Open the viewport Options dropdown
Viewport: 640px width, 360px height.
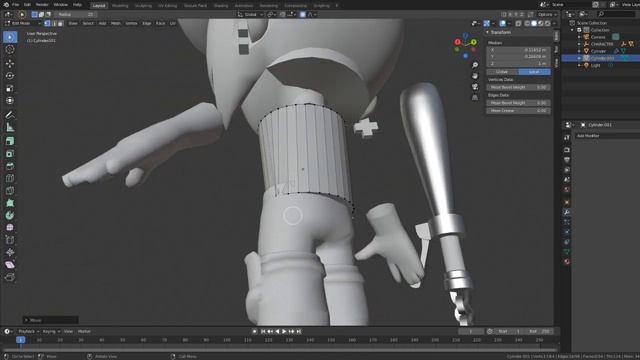point(547,14)
